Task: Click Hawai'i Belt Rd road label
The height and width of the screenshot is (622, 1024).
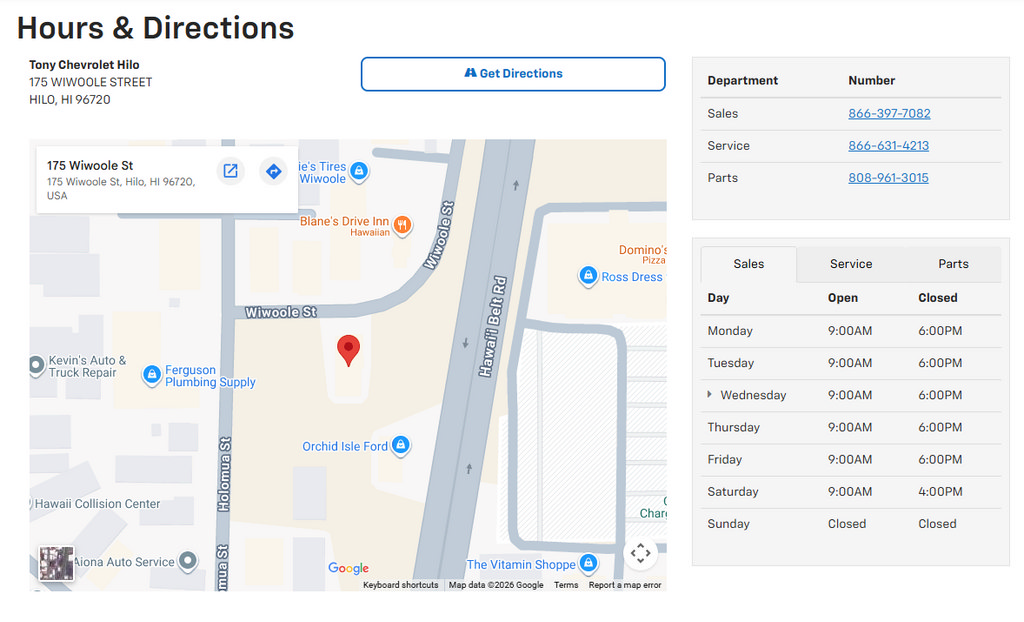Action: click(x=492, y=327)
